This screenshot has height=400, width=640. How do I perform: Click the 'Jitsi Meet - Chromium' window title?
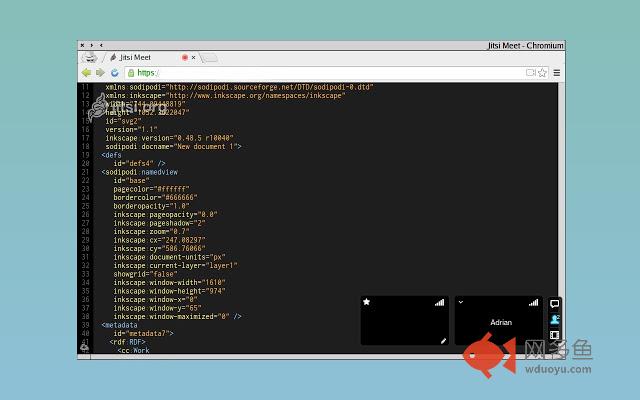[526, 46]
